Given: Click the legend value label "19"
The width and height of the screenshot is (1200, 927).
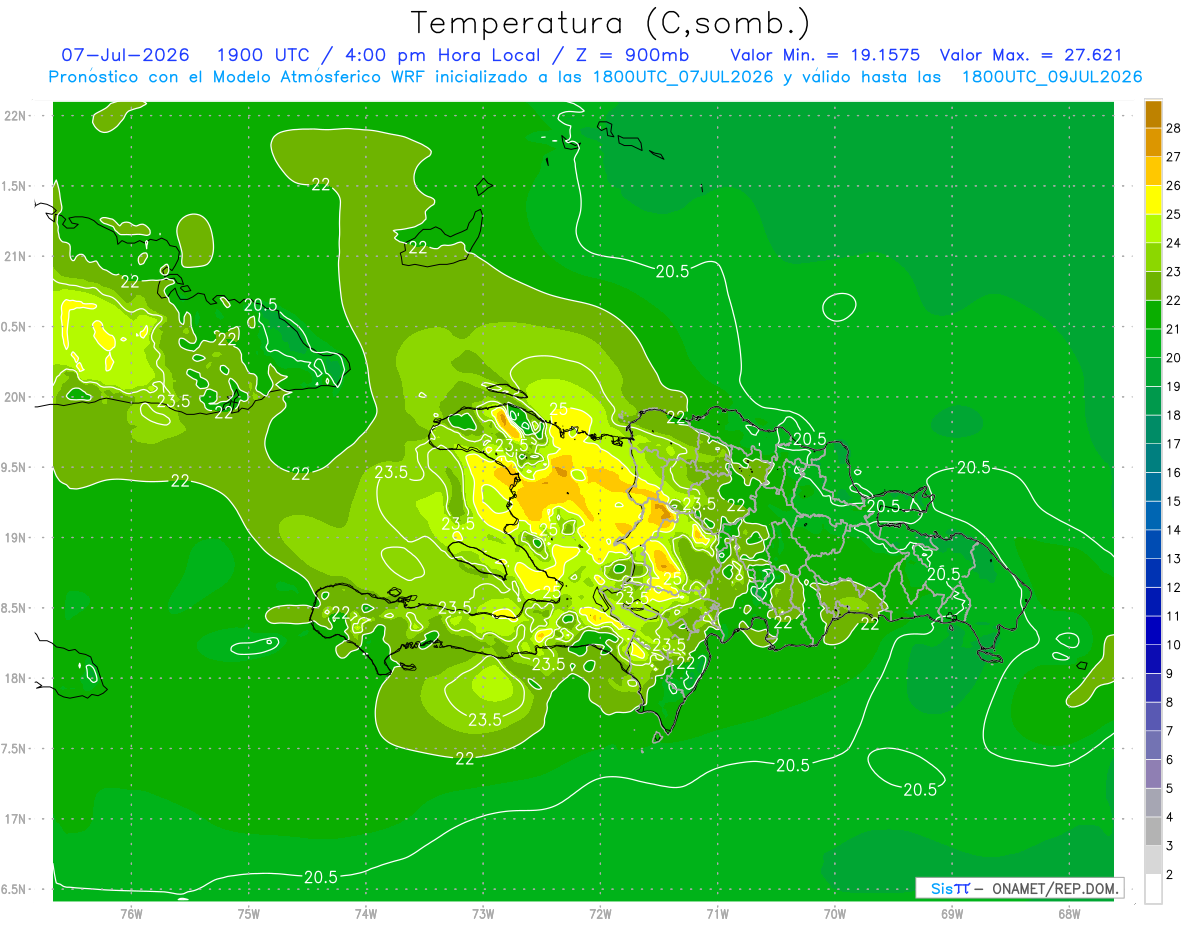Looking at the screenshot, I should pos(1175,386).
